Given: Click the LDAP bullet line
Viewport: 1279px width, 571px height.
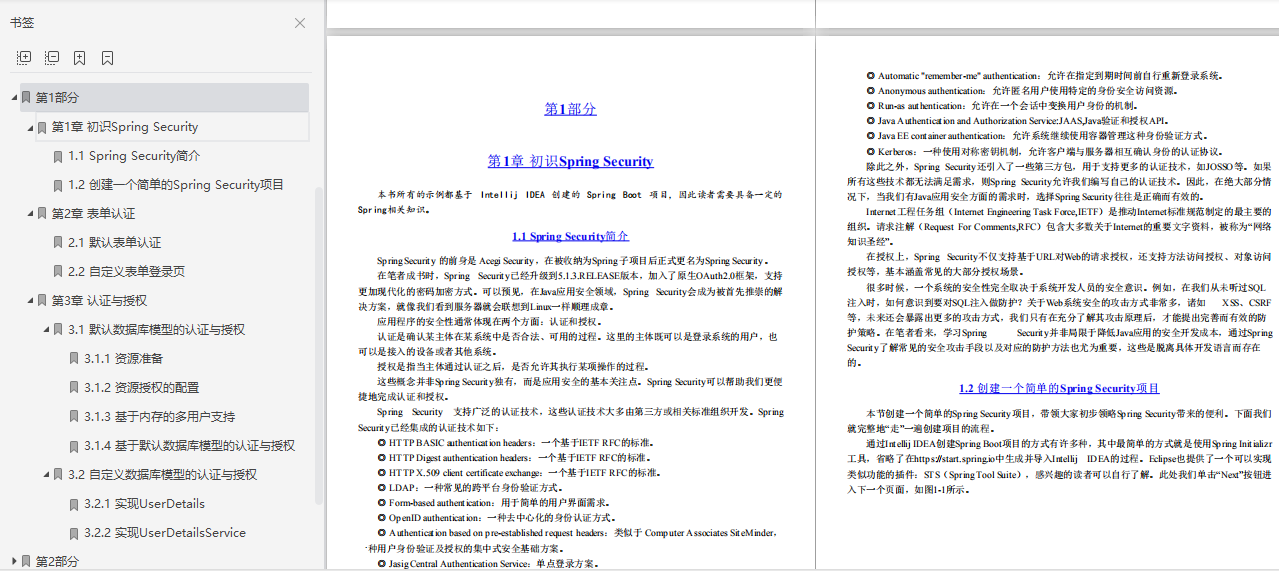Looking at the screenshot, I should coord(469,487).
